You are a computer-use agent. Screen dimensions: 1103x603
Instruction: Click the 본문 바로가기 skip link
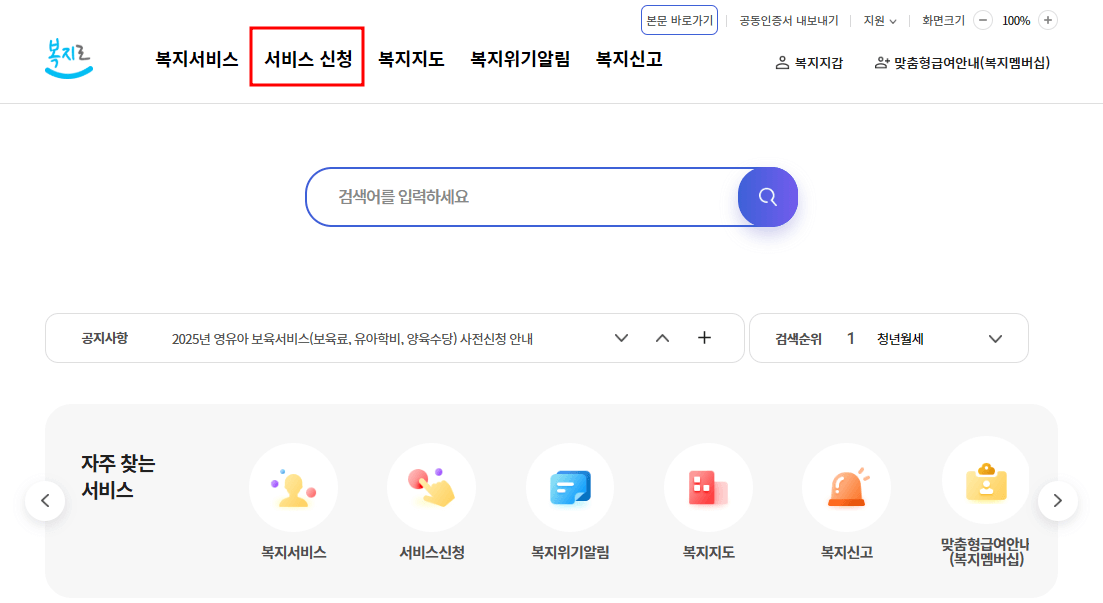679,19
